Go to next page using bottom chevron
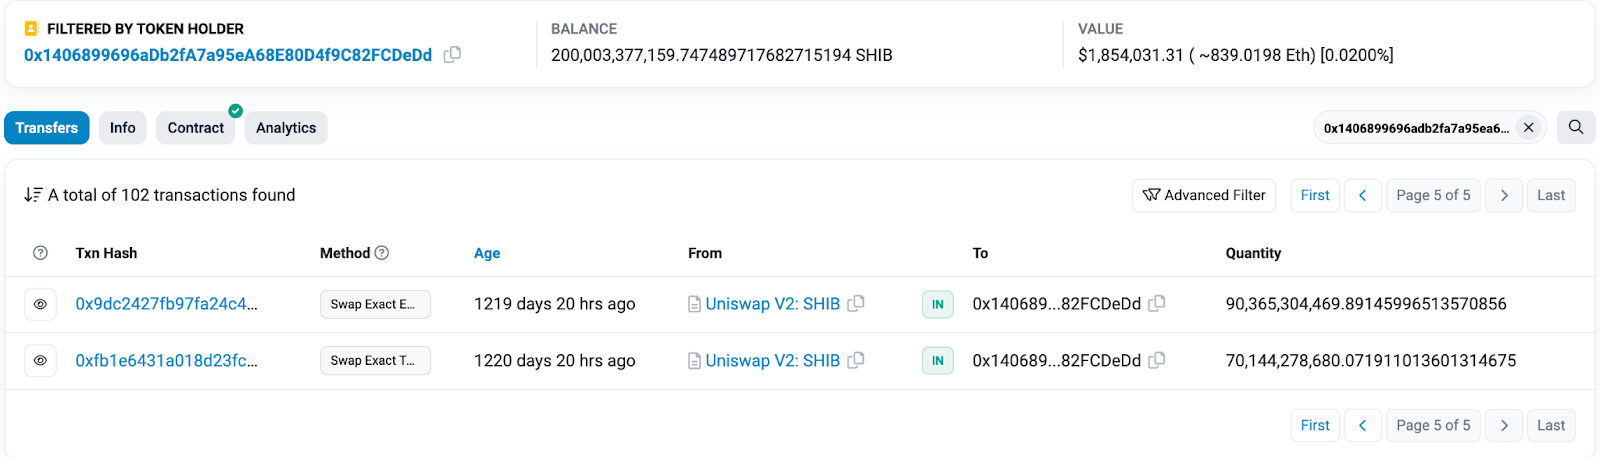 coord(1504,425)
